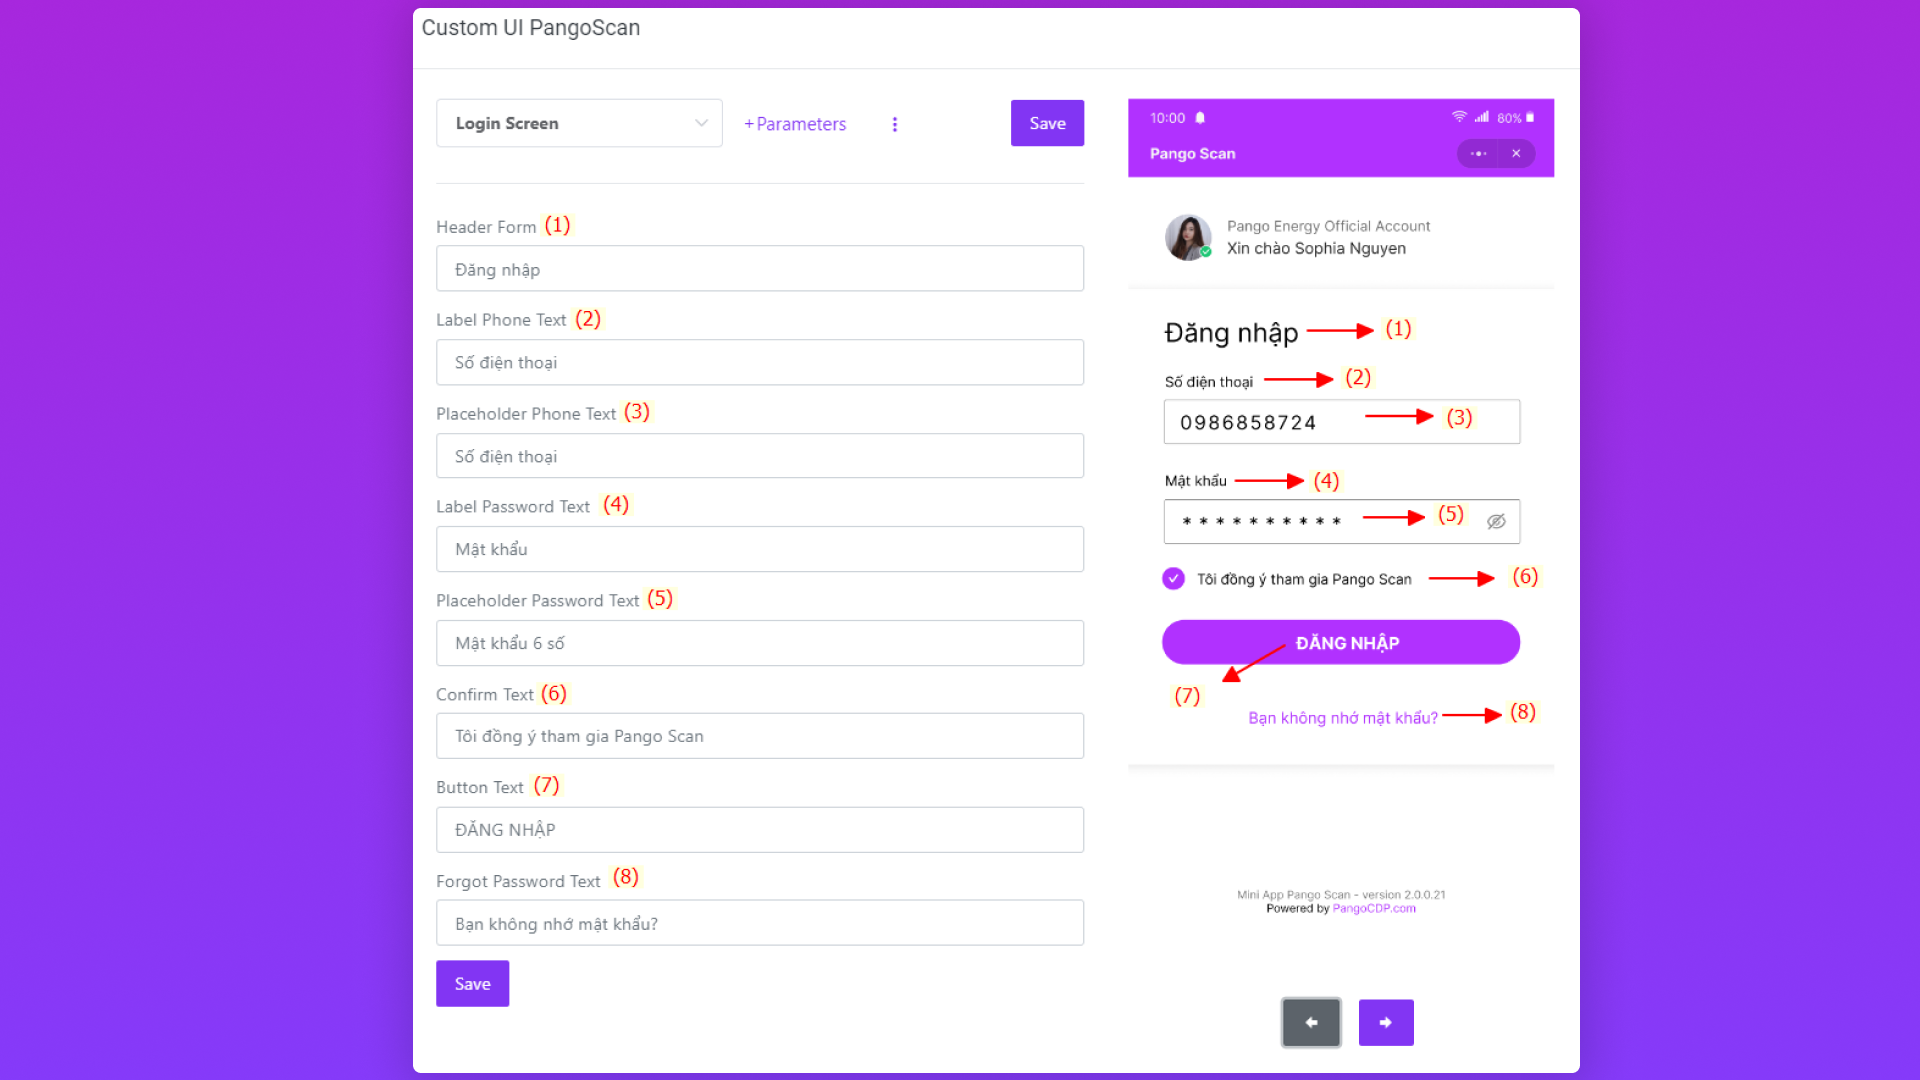1920x1080 pixels.
Task: Click the PangoCDP.com link
Action: click(x=1373, y=908)
